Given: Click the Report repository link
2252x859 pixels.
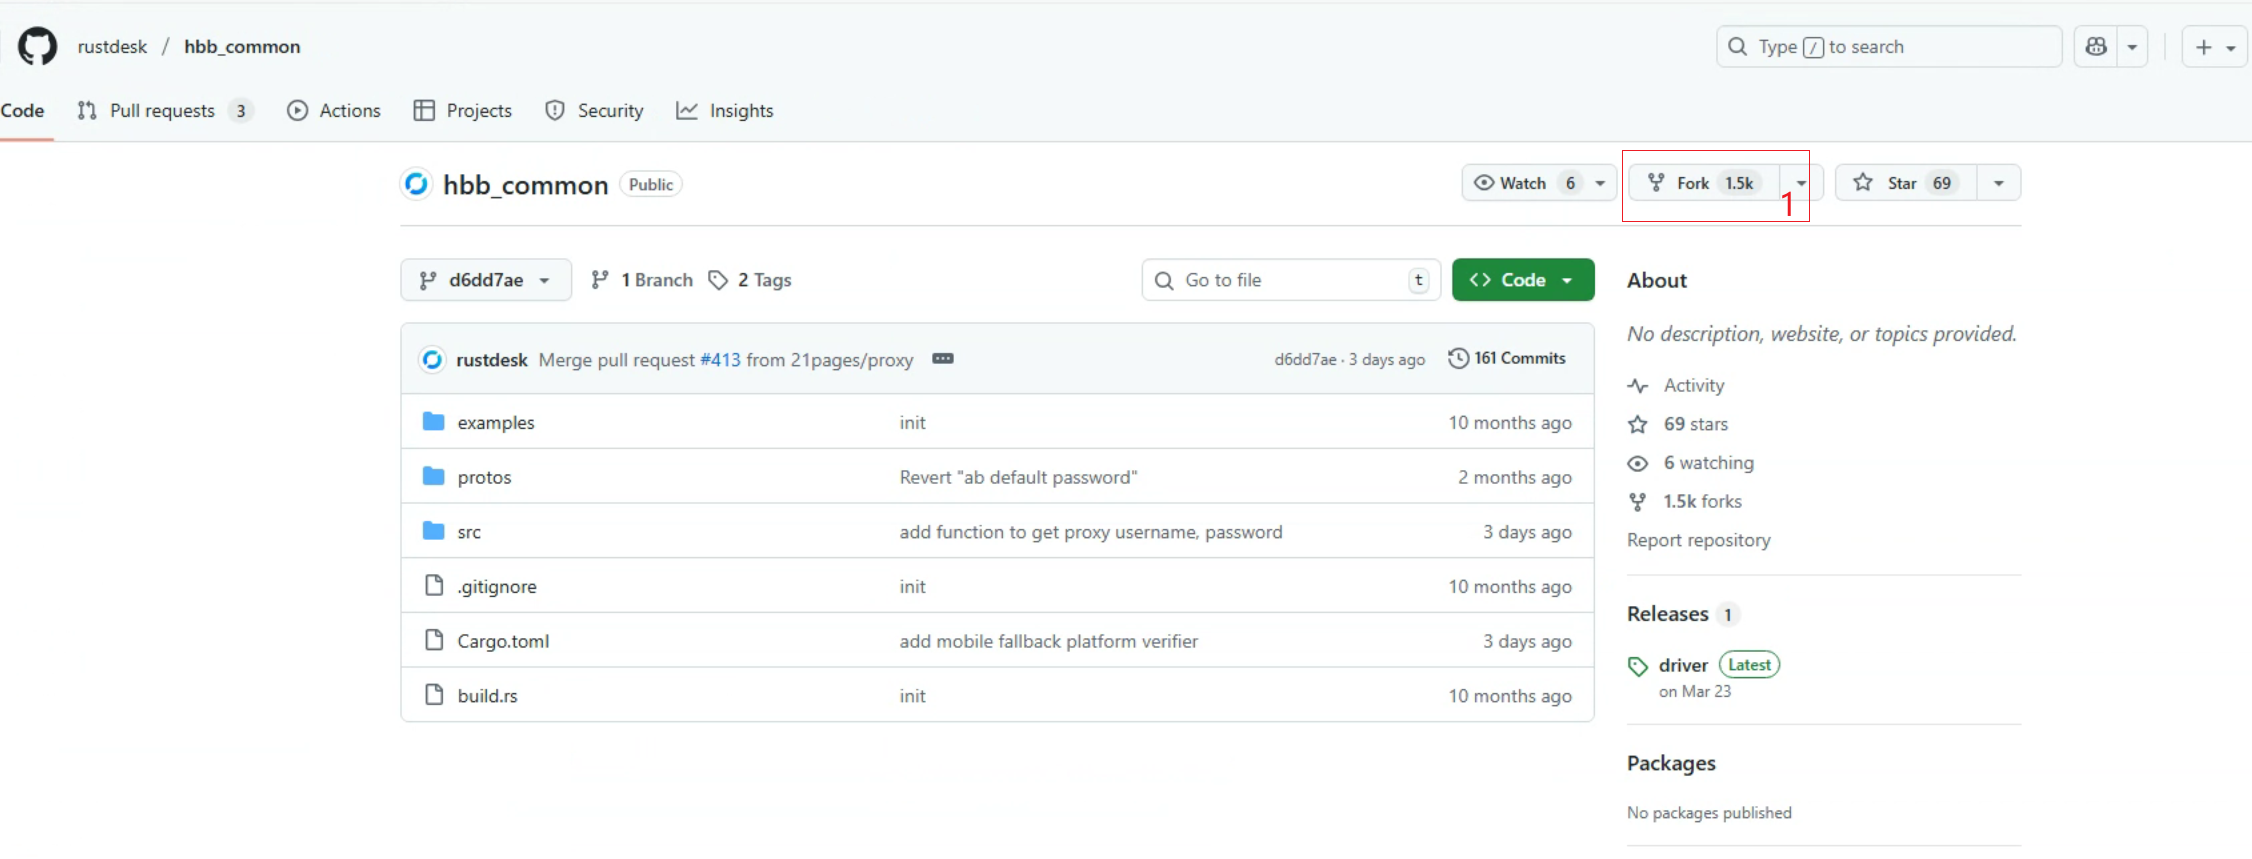Looking at the screenshot, I should tap(1698, 540).
